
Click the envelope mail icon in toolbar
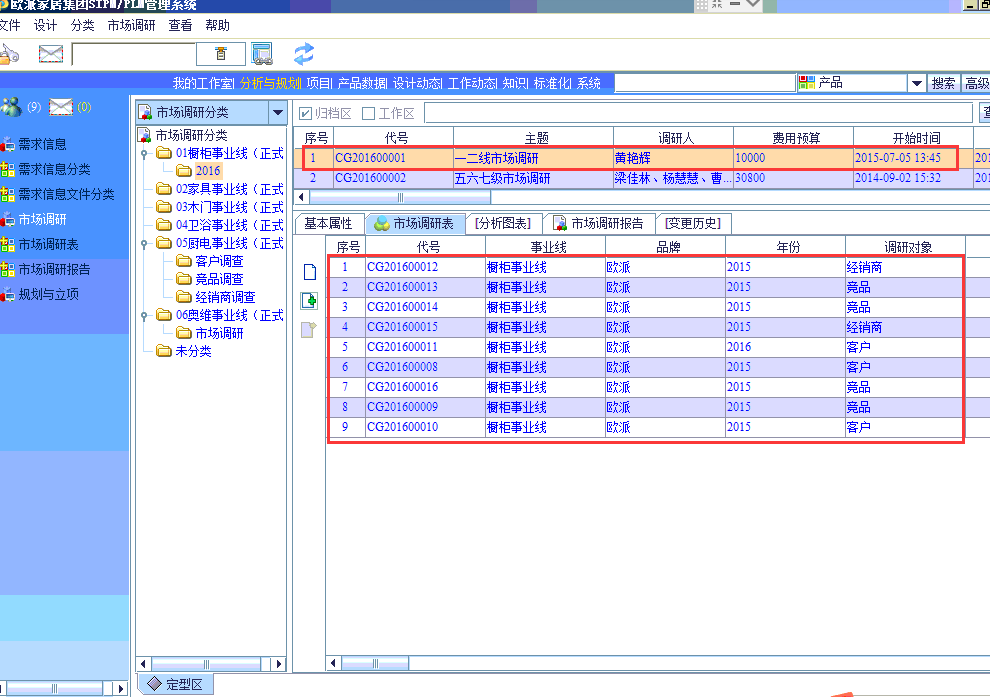[x=50, y=54]
